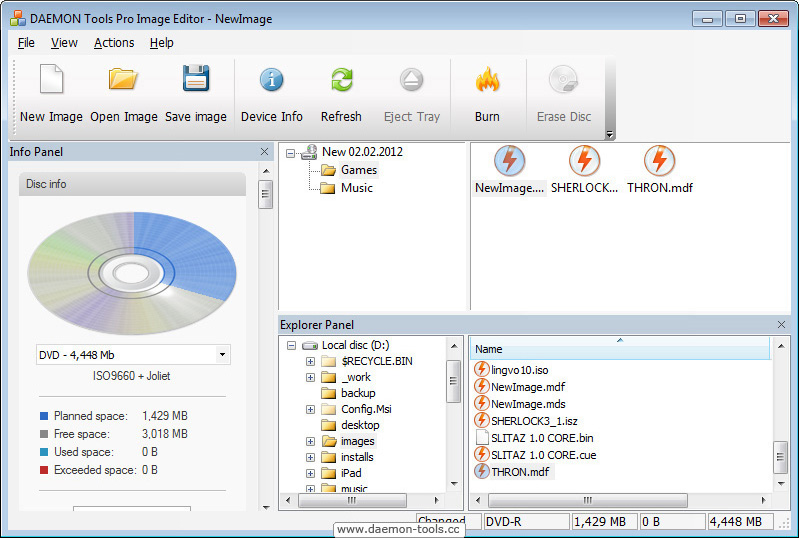Expand the $RECYCLE.BIN folder

point(310,361)
